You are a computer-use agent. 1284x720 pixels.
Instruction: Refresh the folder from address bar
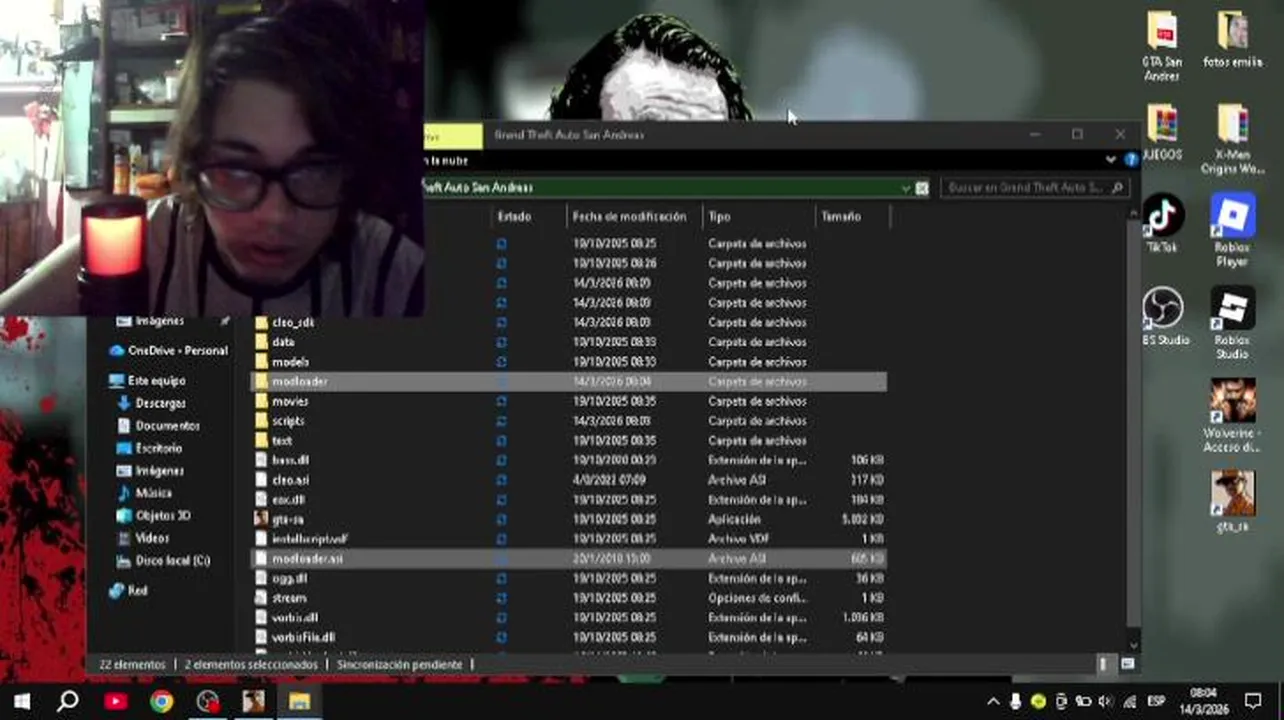tap(922, 188)
